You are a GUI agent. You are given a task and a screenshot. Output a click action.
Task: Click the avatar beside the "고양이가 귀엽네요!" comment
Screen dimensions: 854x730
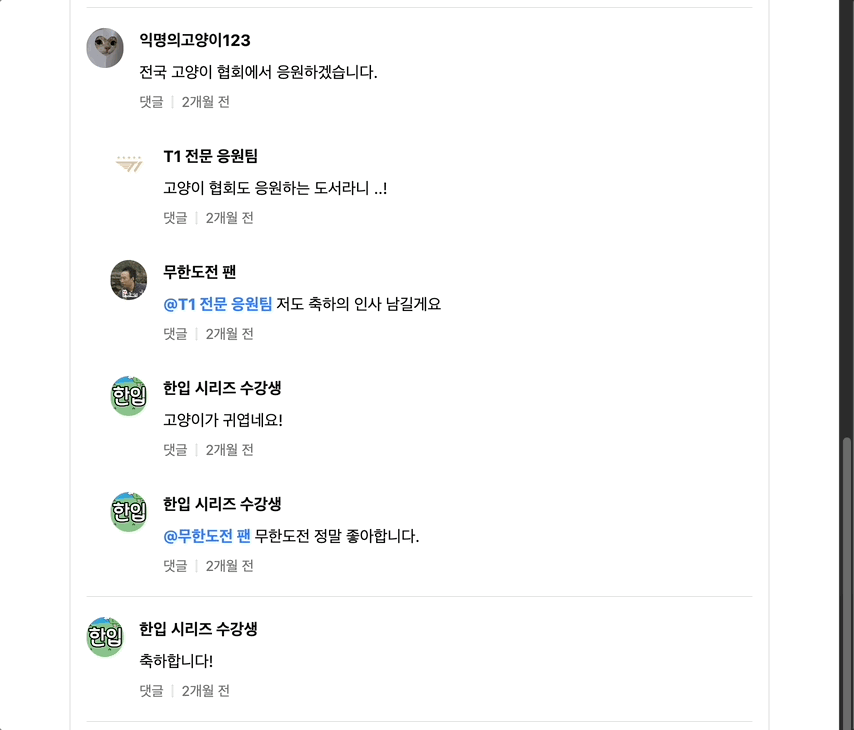click(x=129, y=396)
